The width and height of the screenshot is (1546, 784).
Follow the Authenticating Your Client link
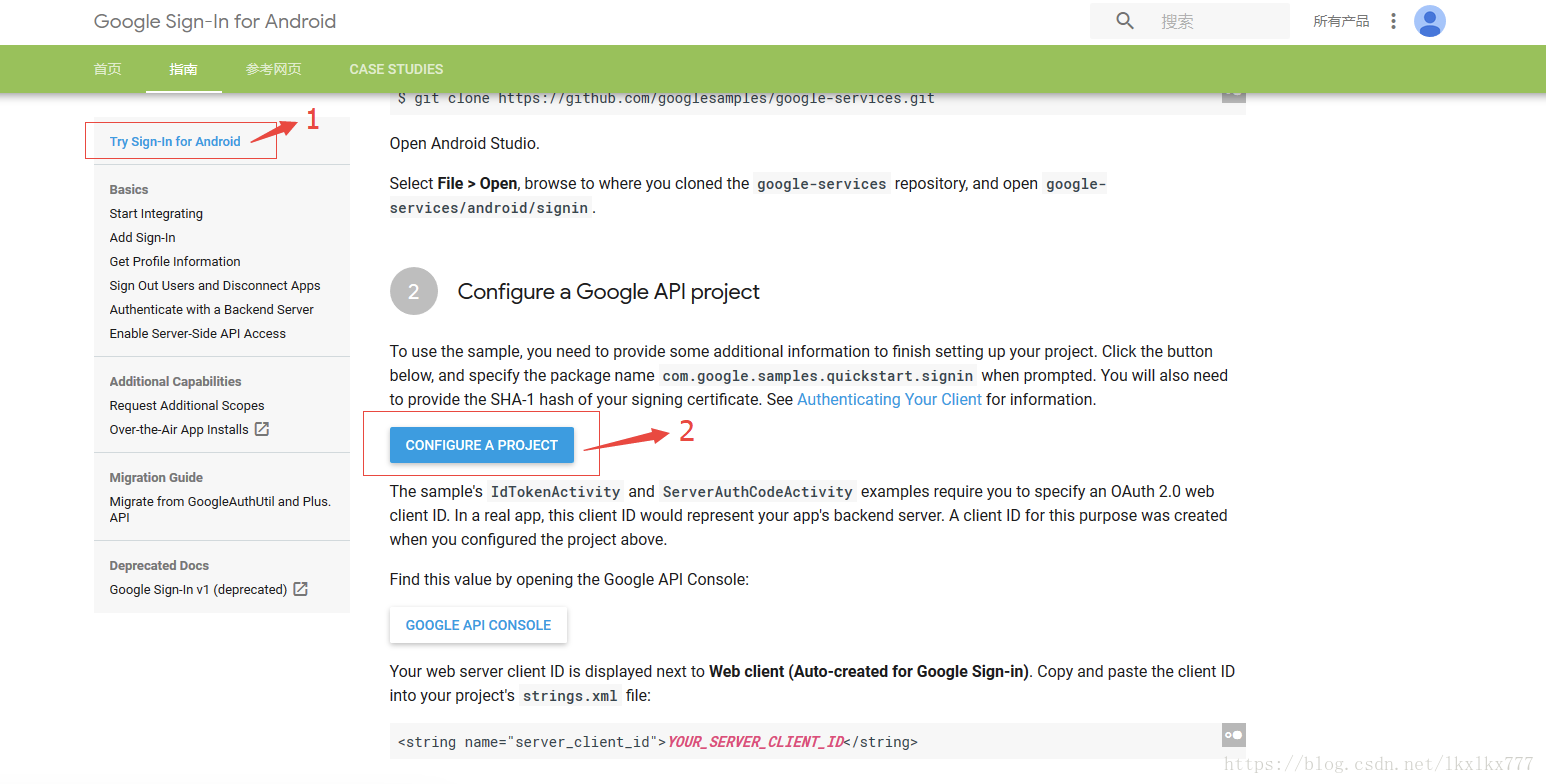coord(889,399)
